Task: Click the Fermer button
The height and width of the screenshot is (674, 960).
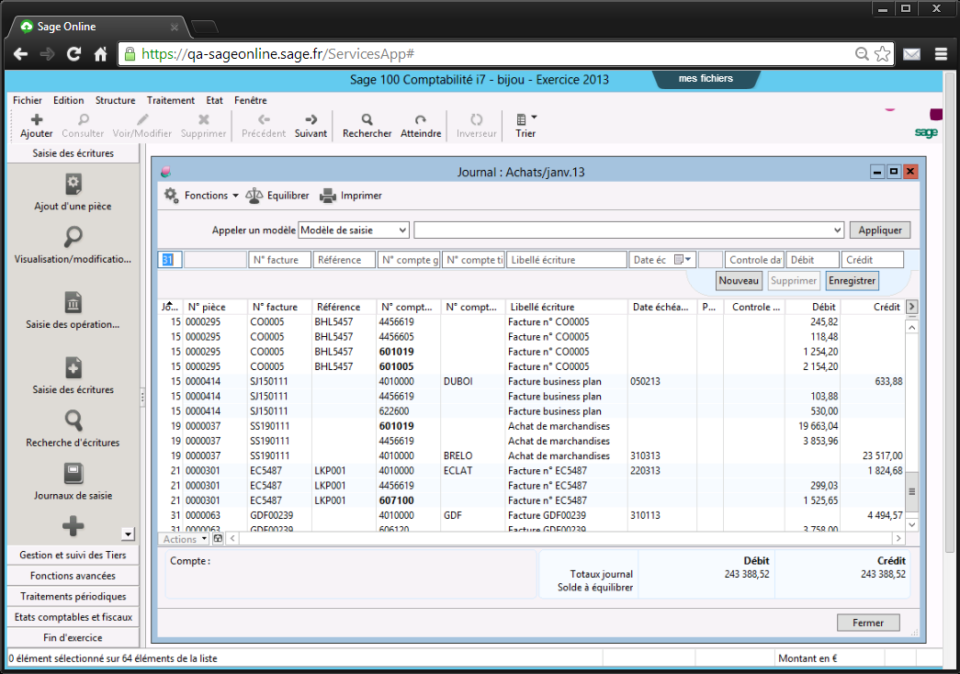Action: (868, 623)
